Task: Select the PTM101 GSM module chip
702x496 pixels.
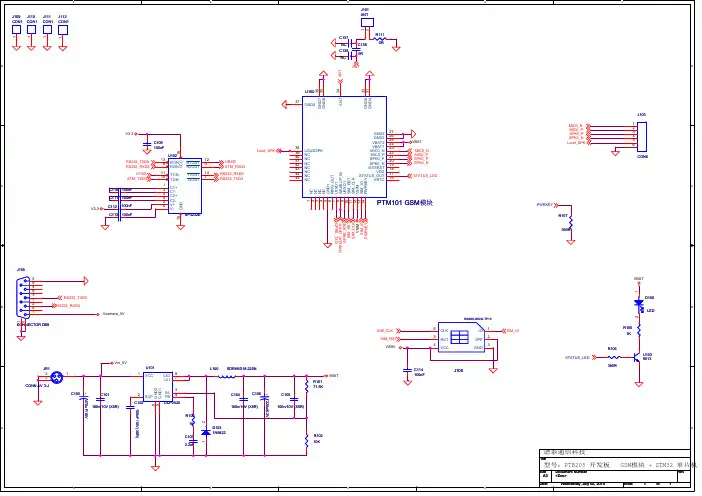Action: click(345, 147)
